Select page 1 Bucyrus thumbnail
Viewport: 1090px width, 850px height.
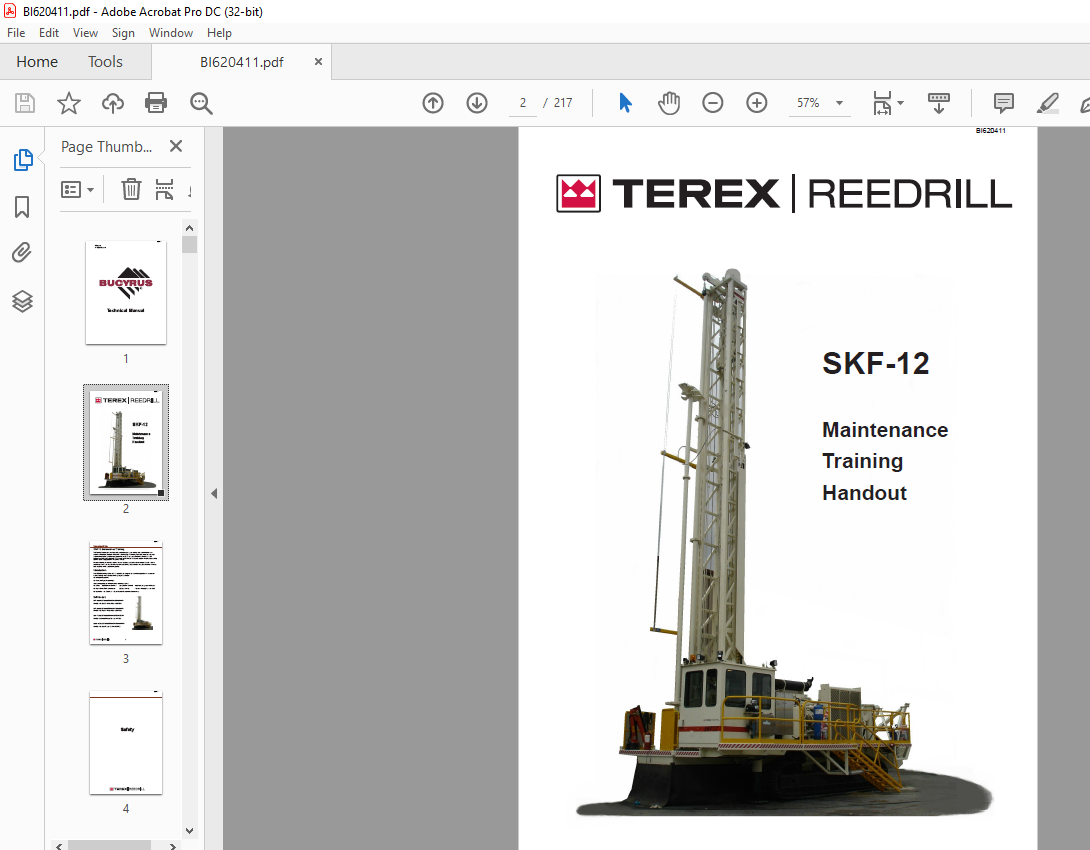click(x=126, y=293)
